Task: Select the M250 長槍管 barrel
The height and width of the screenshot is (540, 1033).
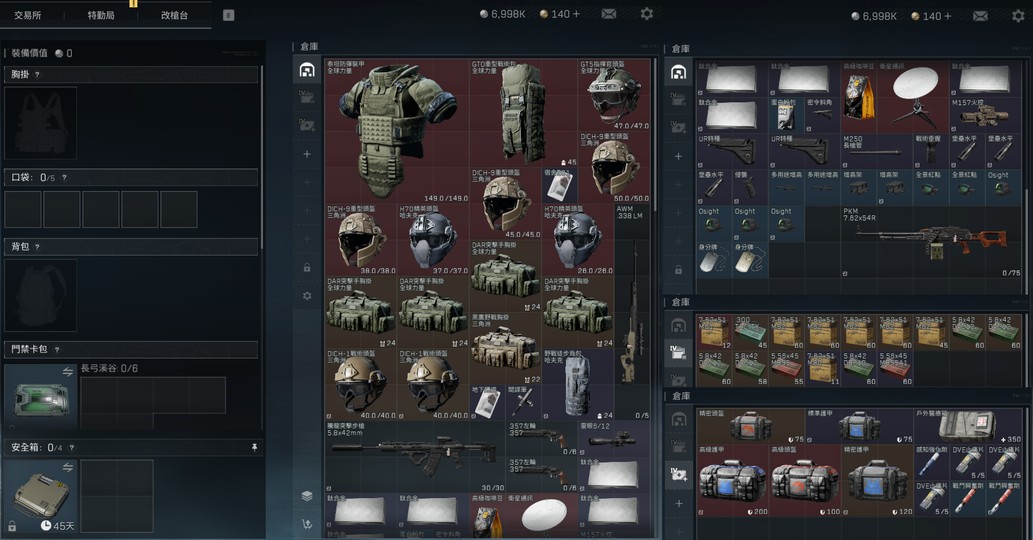Action: click(x=877, y=152)
